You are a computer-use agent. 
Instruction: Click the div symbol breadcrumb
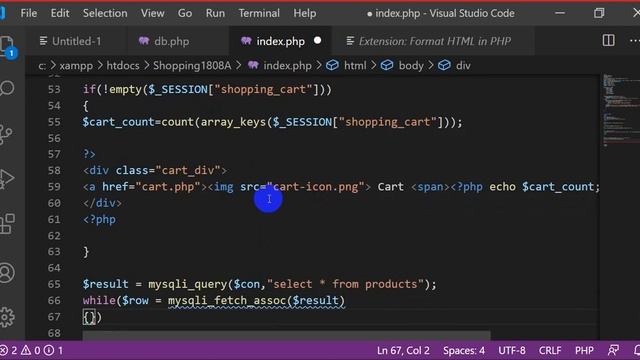pyautogui.click(x=454, y=65)
